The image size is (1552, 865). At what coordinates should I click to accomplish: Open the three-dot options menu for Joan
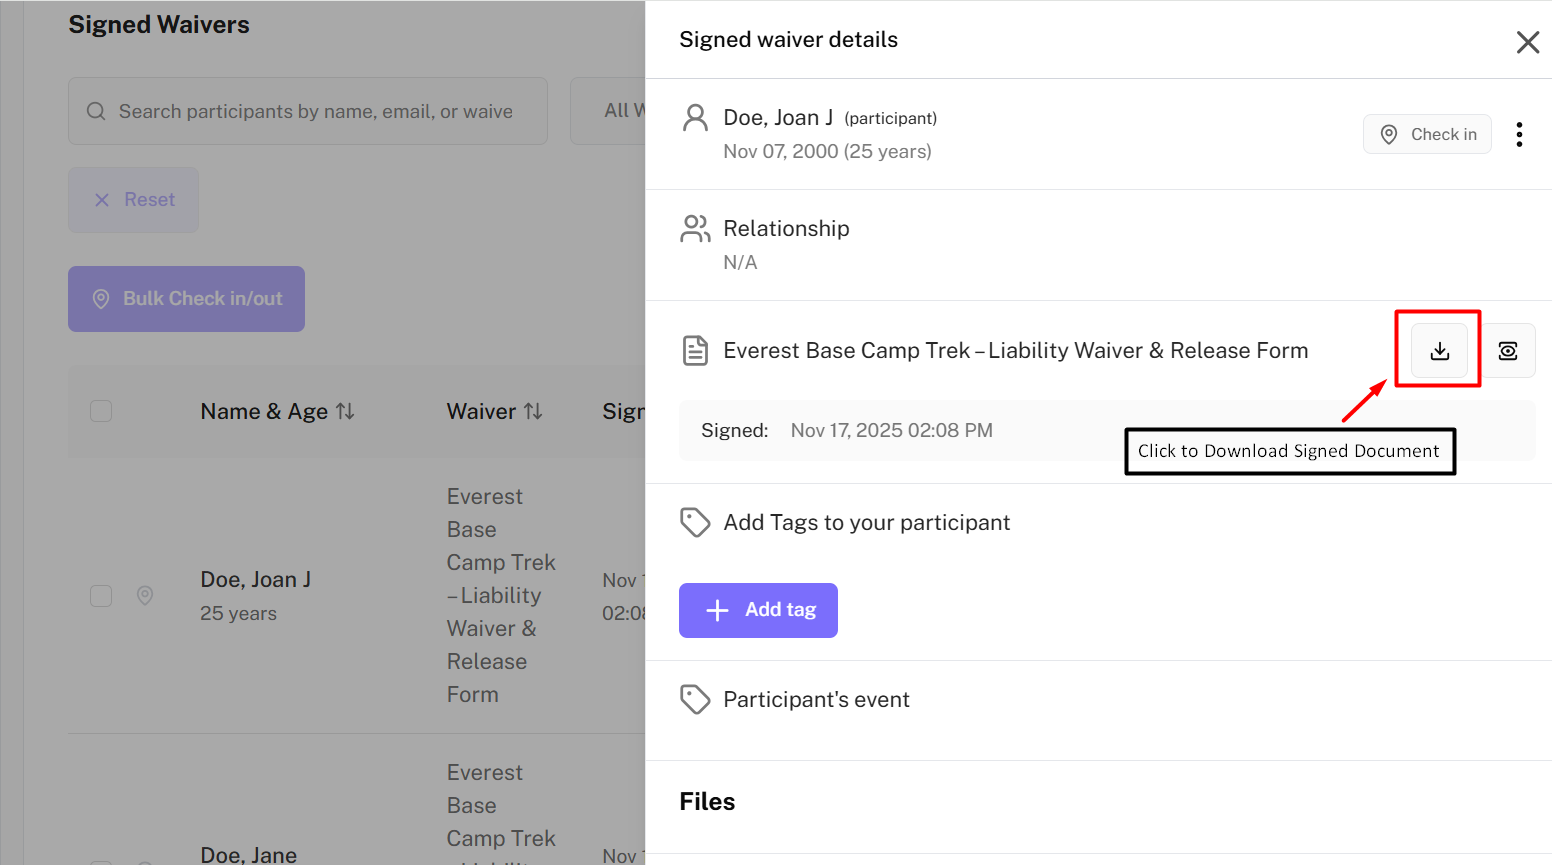pyautogui.click(x=1518, y=135)
